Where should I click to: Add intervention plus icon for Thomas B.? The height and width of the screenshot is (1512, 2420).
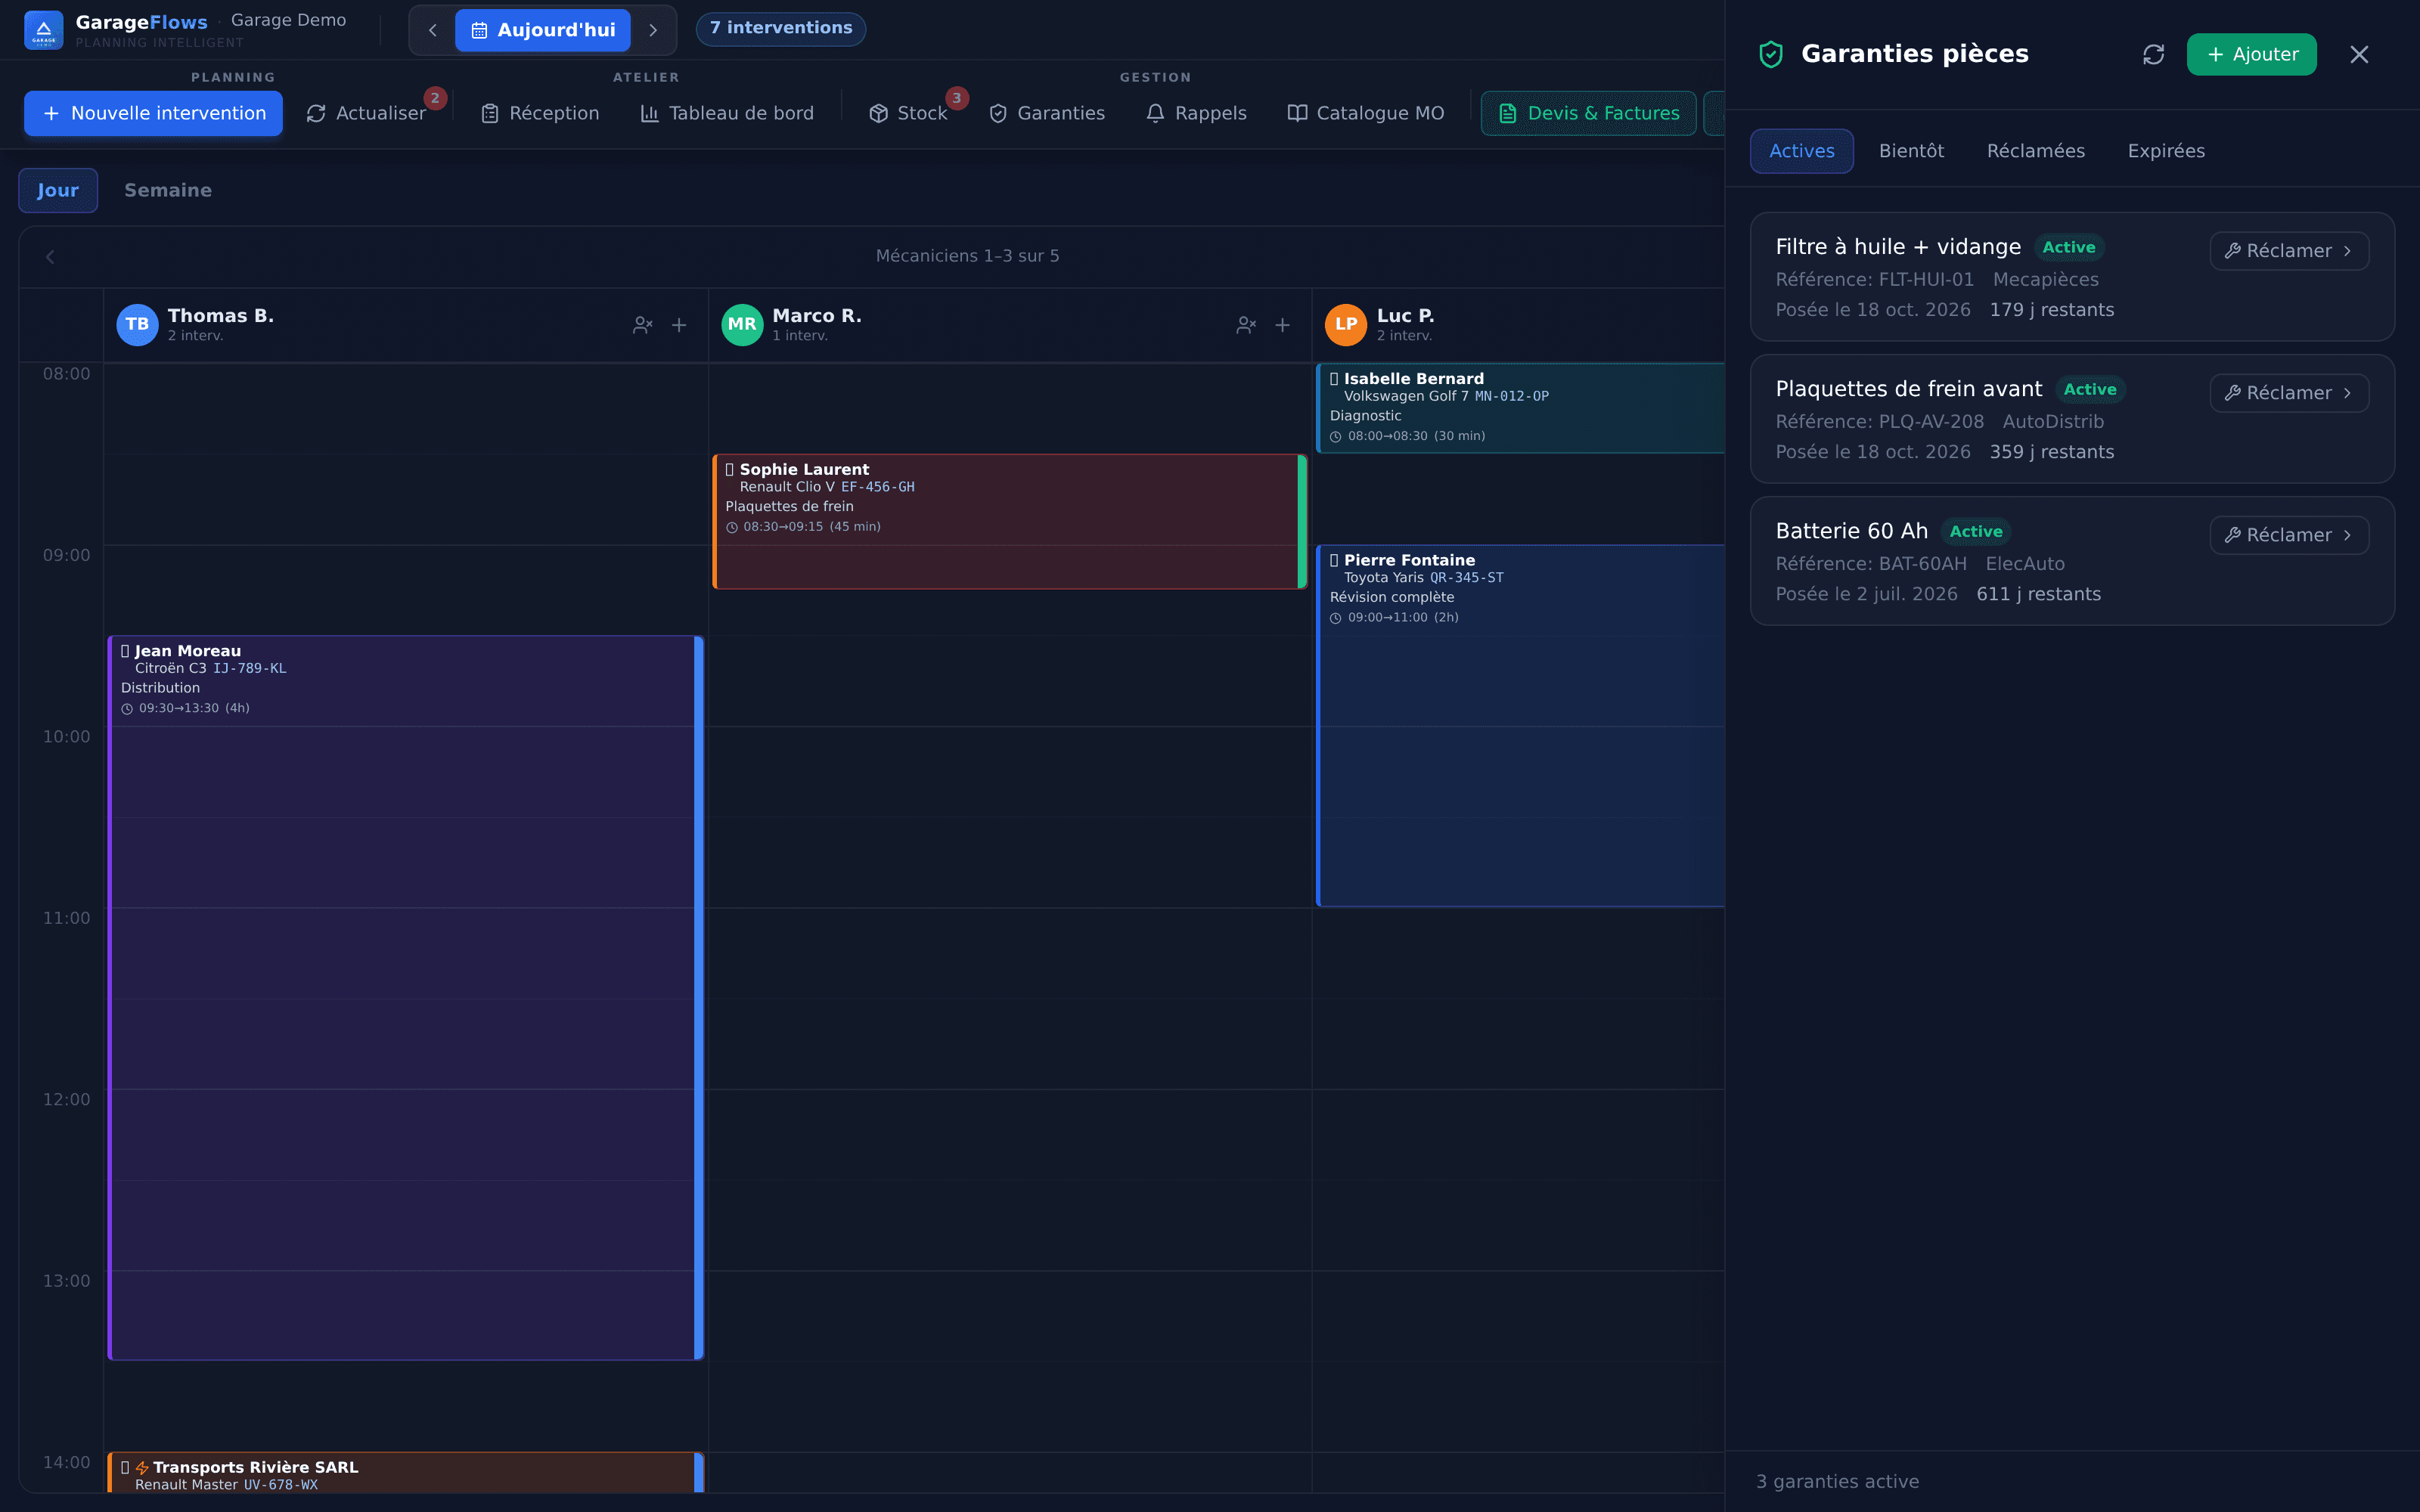point(679,325)
